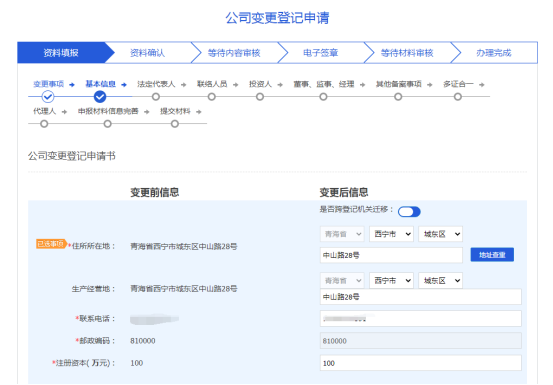Go to the 其他备案事项 step label

(399, 84)
